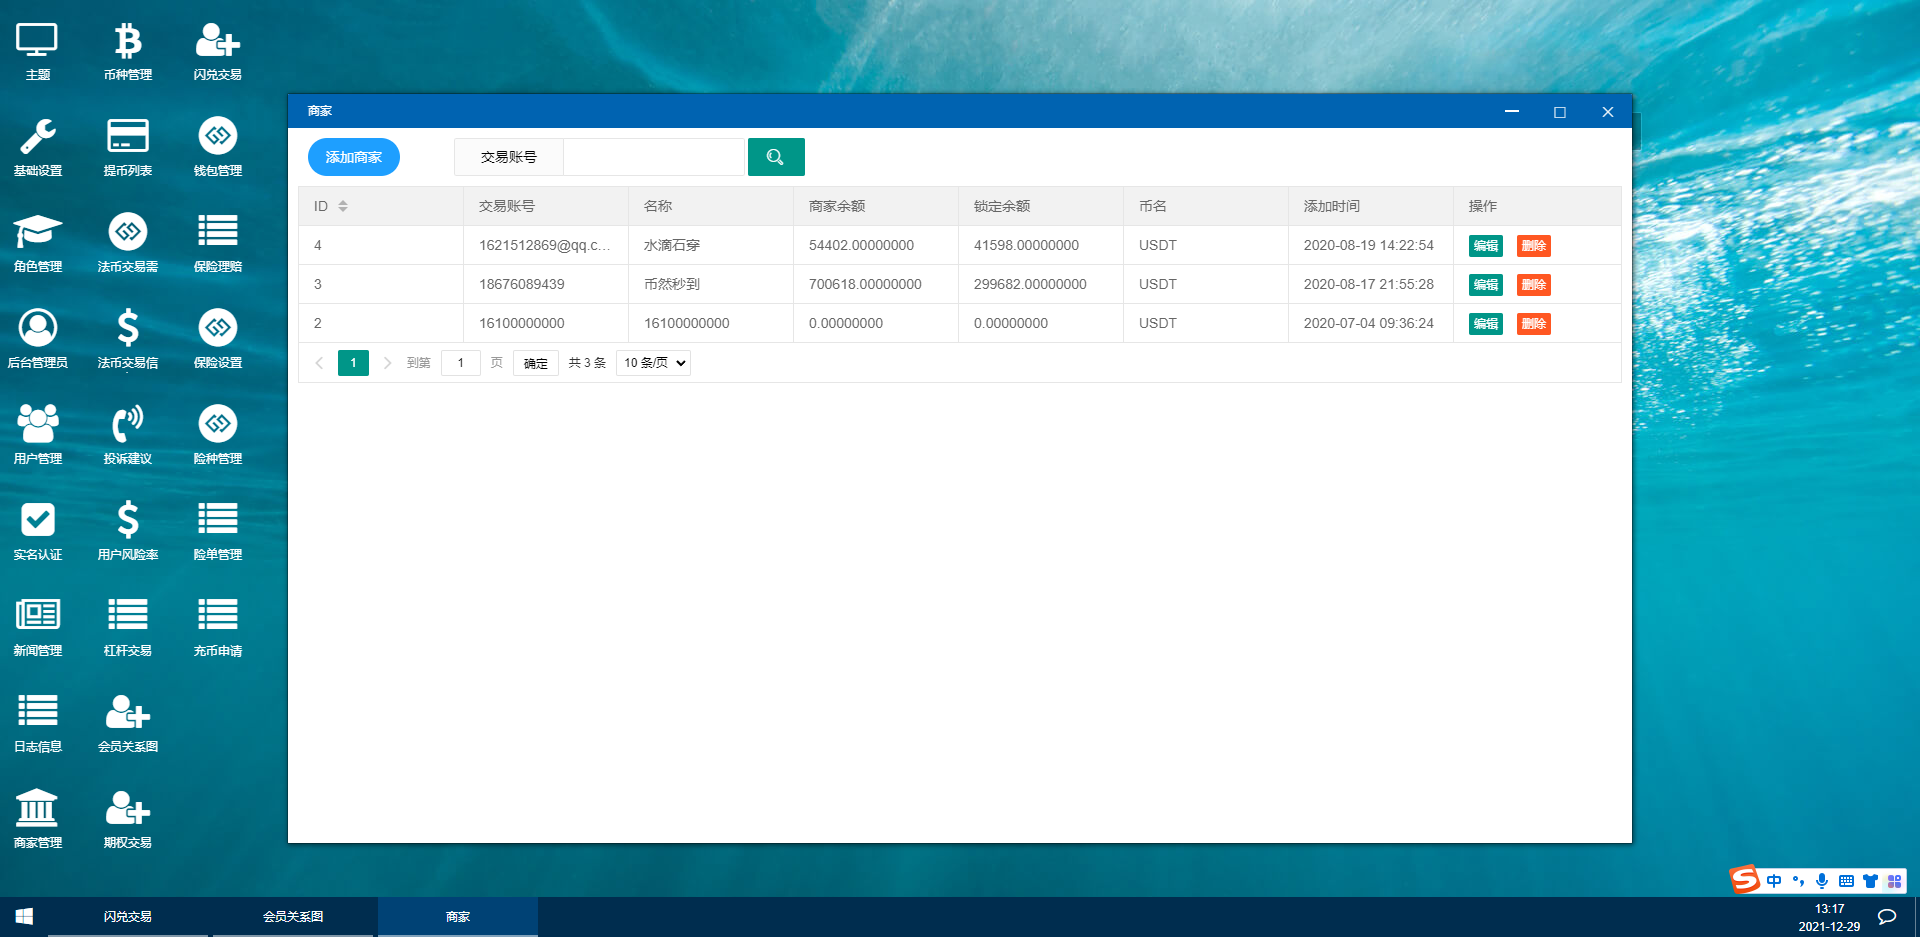The image size is (1920, 937).
Task: Open 实名认证 verification module
Action: coord(37,529)
